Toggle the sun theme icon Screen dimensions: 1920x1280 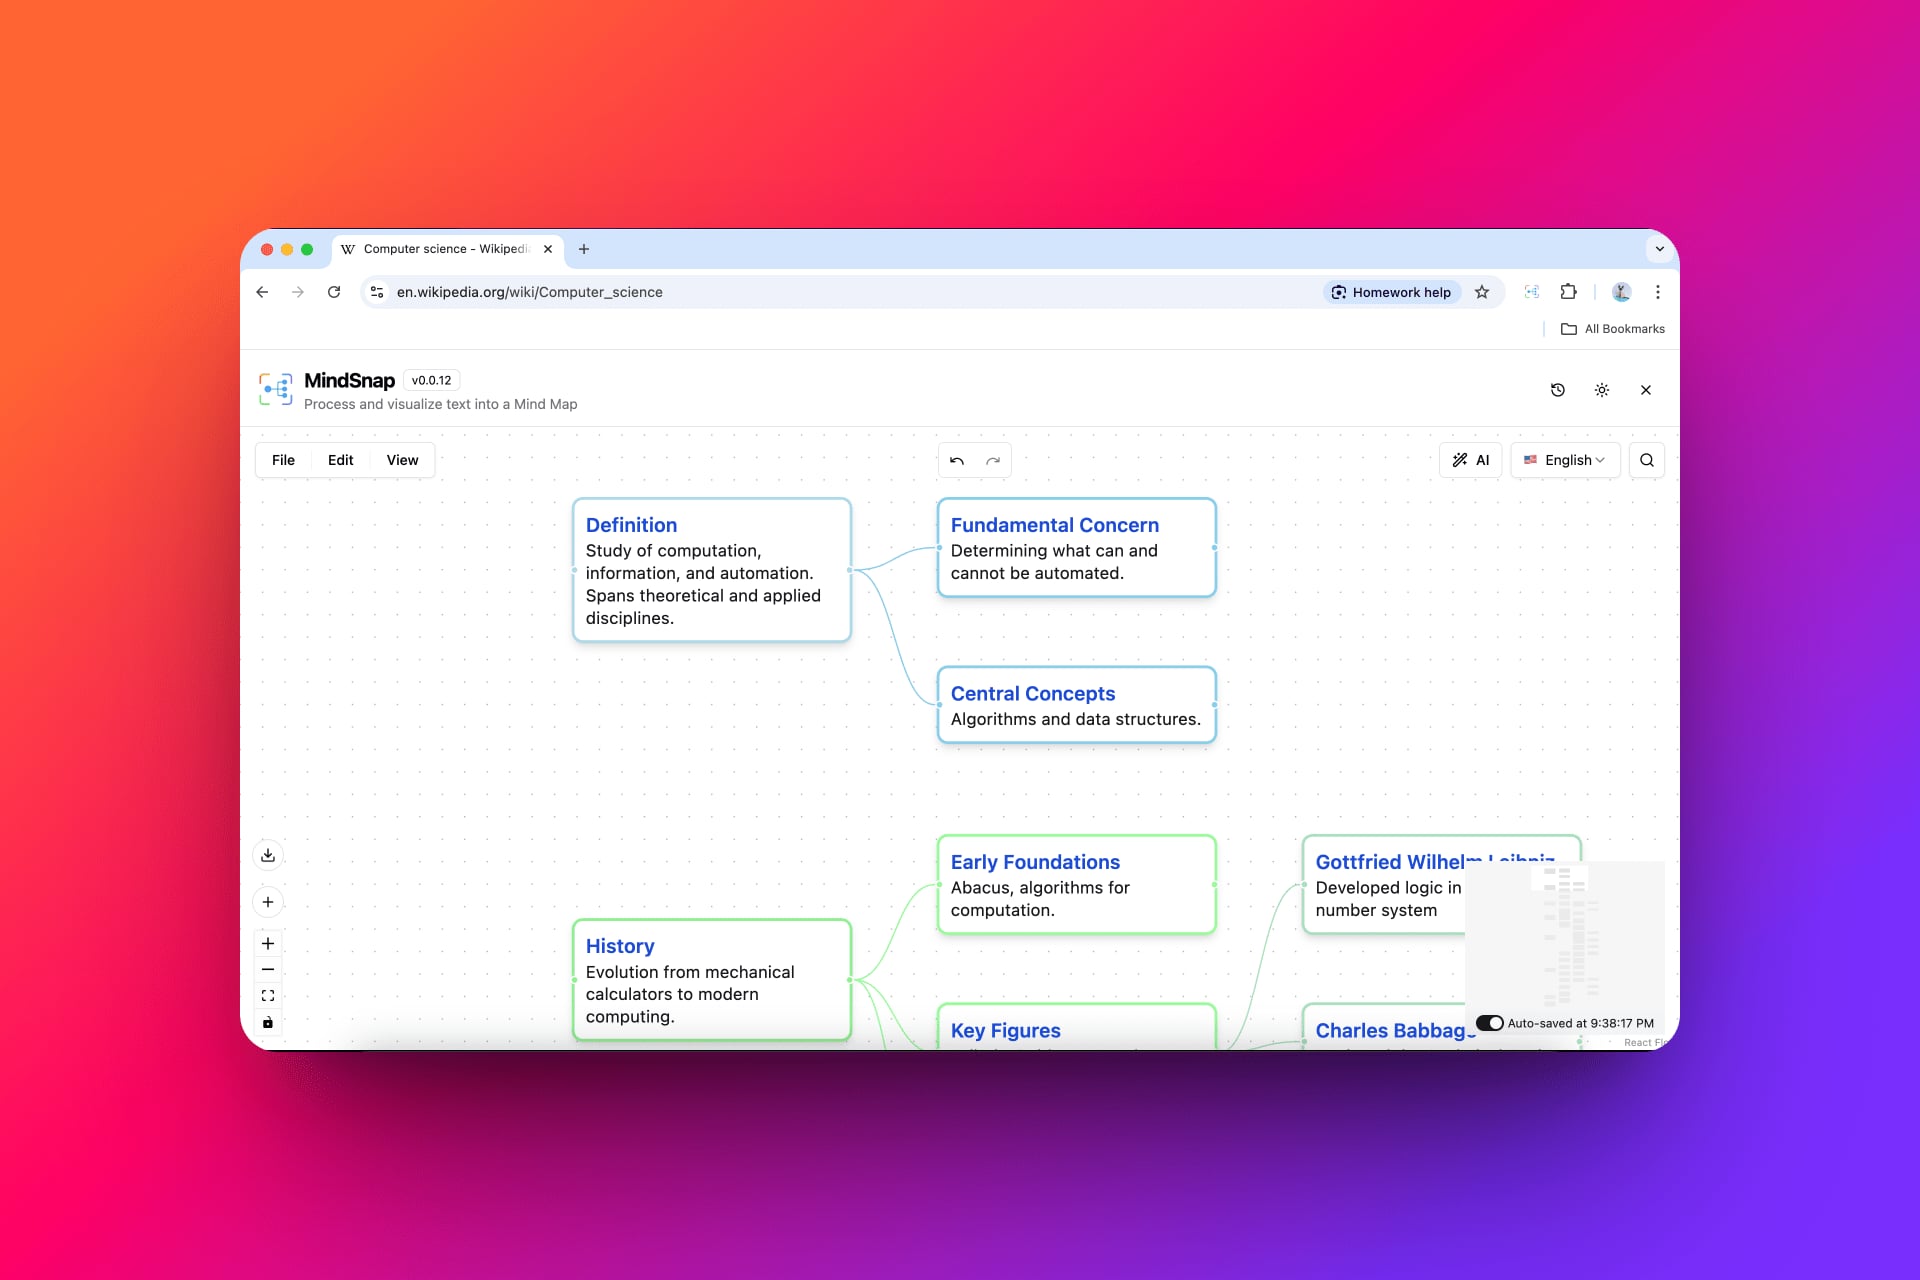pyautogui.click(x=1602, y=390)
